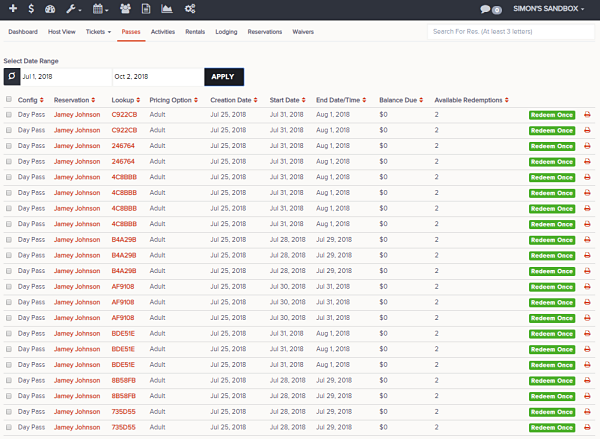Check the last 4C8BBB row checkbox
This screenshot has width=600, height=439.
pyautogui.click(x=9, y=224)
